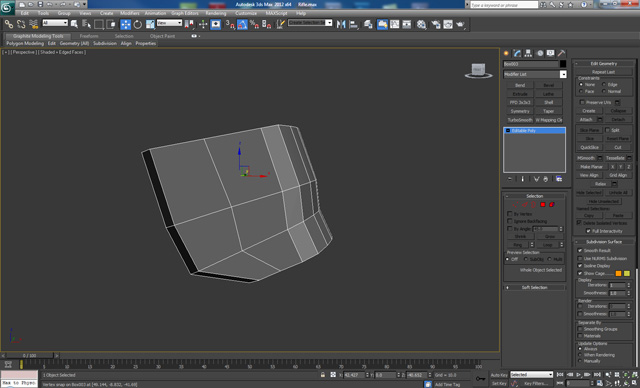Select Polygon sub-object level icon
The image size is (640, 388).
point(543,204)
